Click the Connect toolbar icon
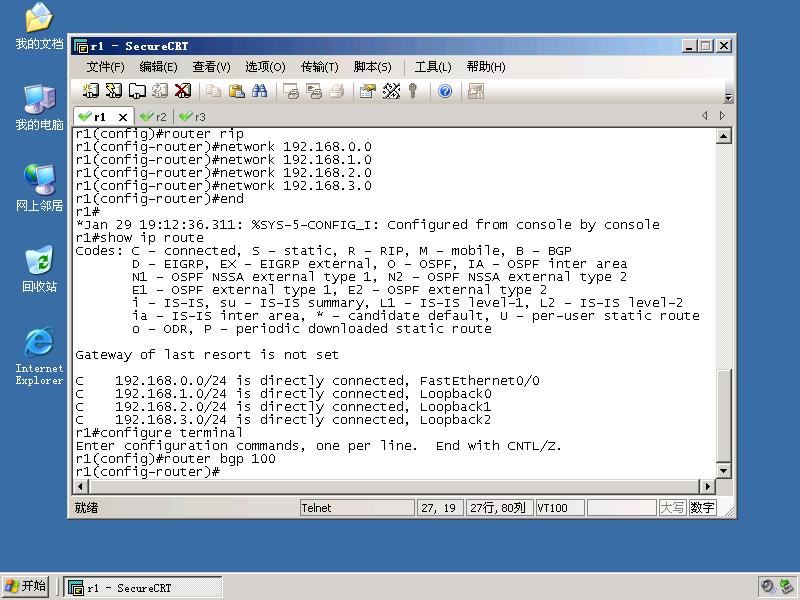 (x=90, y=91)
